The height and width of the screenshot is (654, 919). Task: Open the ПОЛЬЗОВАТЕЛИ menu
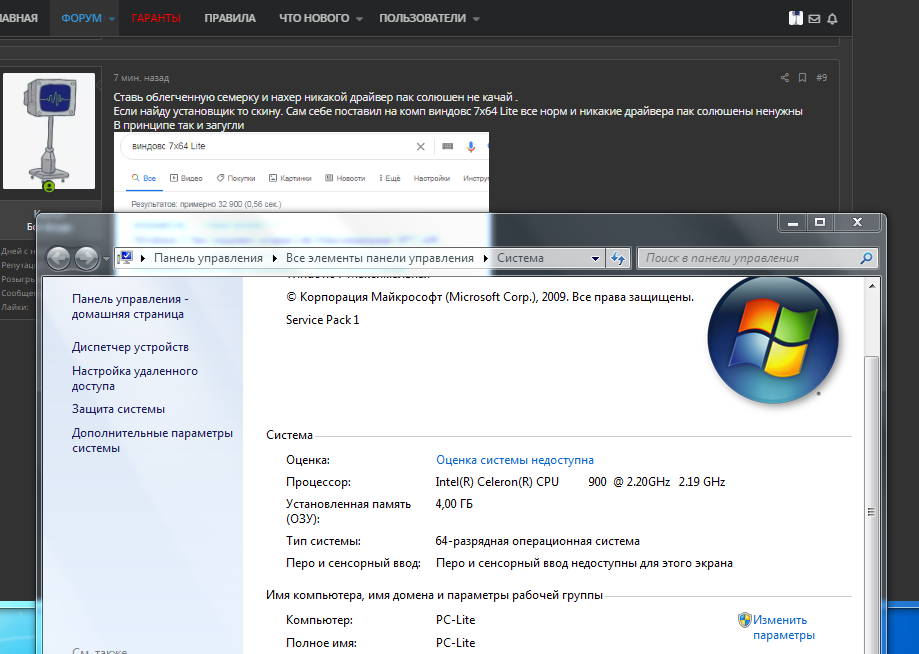pyautogui.click(x=423, y=18)
